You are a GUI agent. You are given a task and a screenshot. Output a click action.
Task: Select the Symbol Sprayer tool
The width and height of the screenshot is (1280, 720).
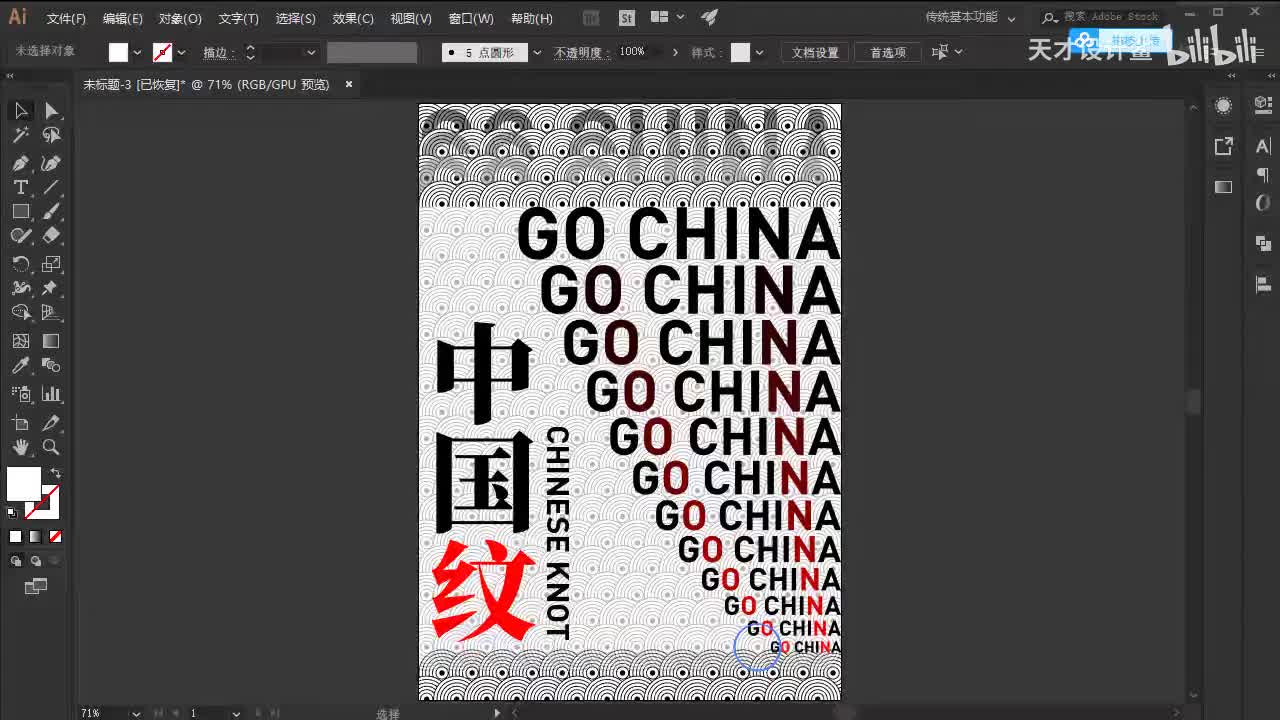(x=20, y=394)
